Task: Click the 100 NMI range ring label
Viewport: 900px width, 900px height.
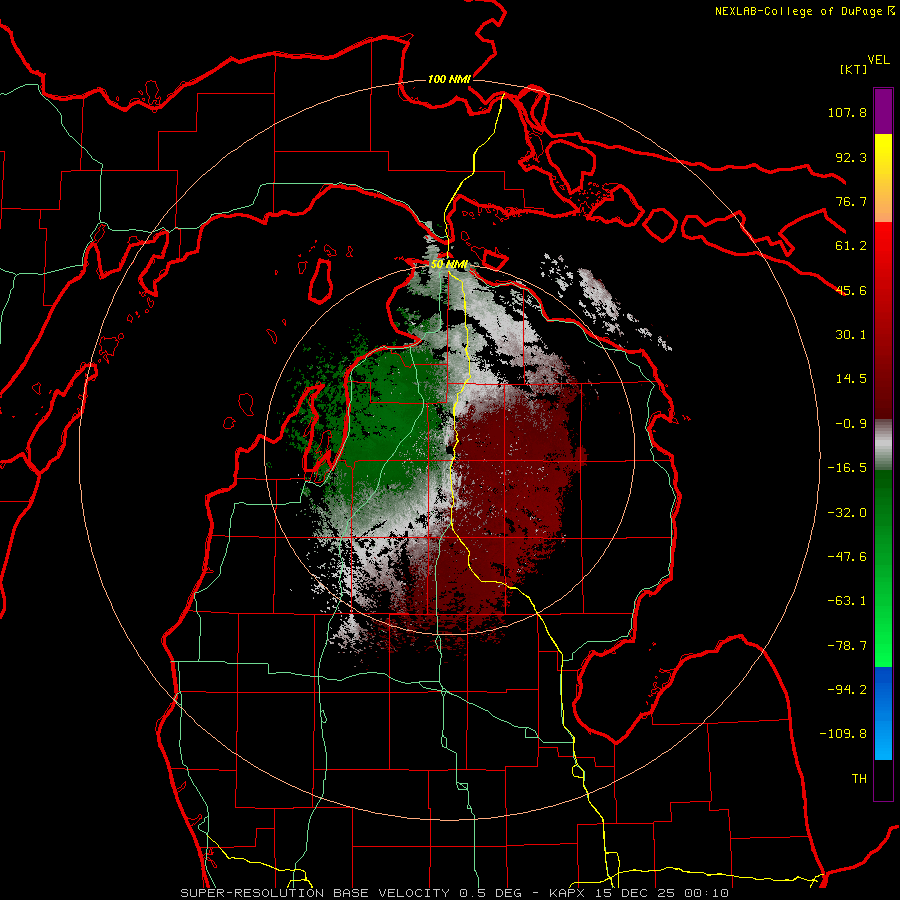Action: [449, 79]
